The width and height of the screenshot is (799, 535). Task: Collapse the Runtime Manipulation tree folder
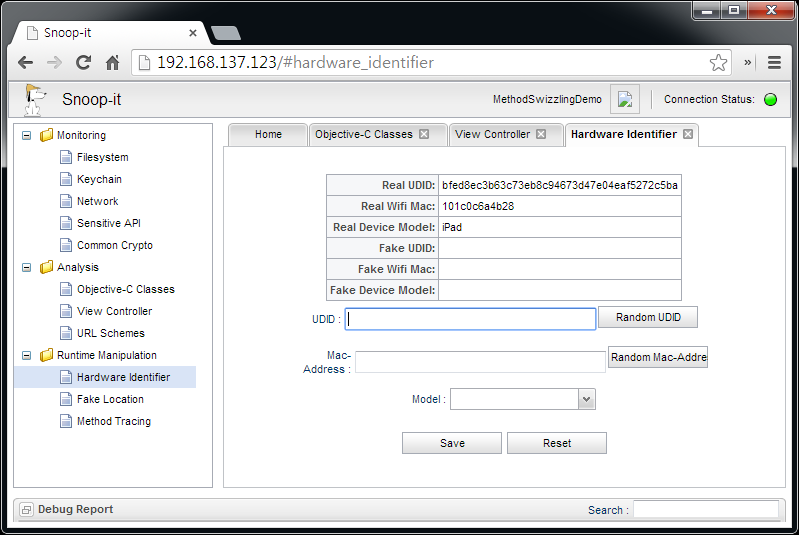click(27, 355)
